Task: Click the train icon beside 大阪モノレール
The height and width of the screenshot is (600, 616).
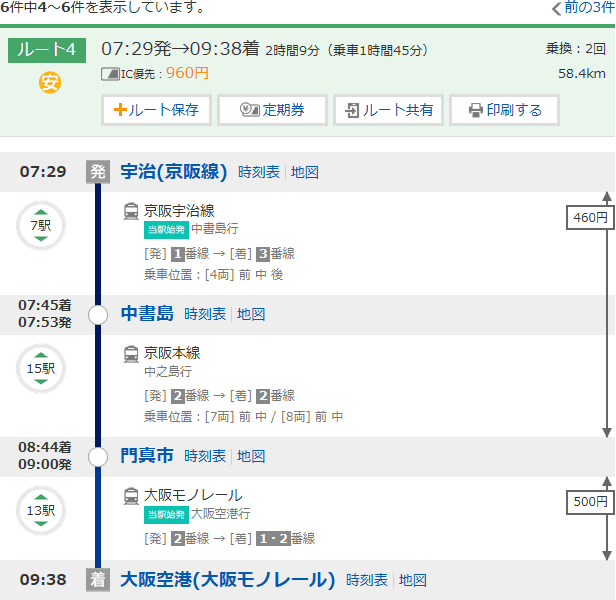Action: (x=131, y=495)
